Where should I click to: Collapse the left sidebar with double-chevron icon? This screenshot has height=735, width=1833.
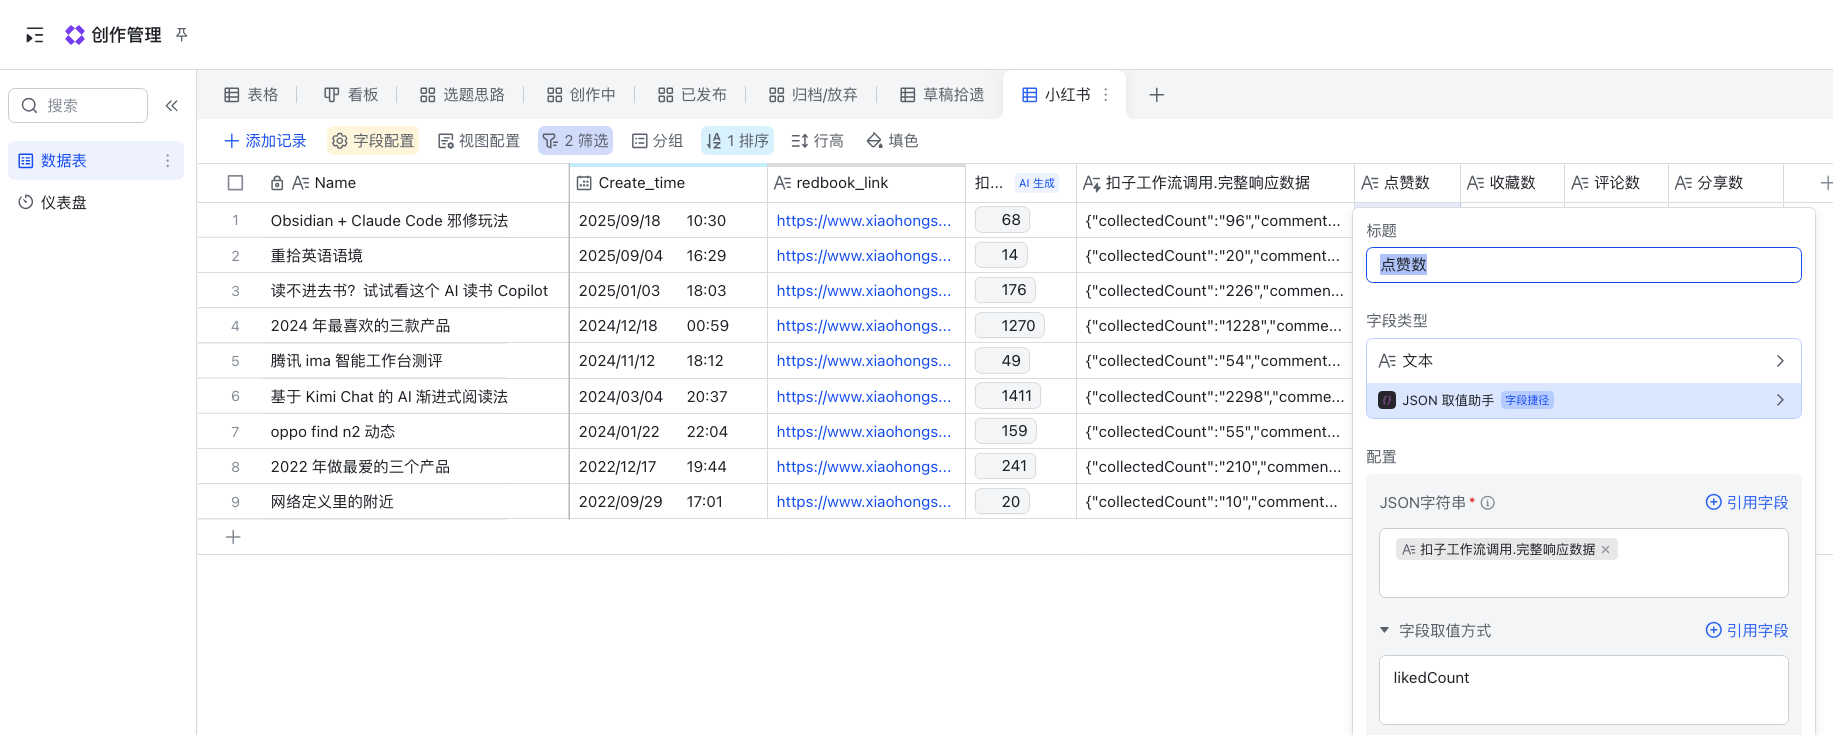(172, 106)
